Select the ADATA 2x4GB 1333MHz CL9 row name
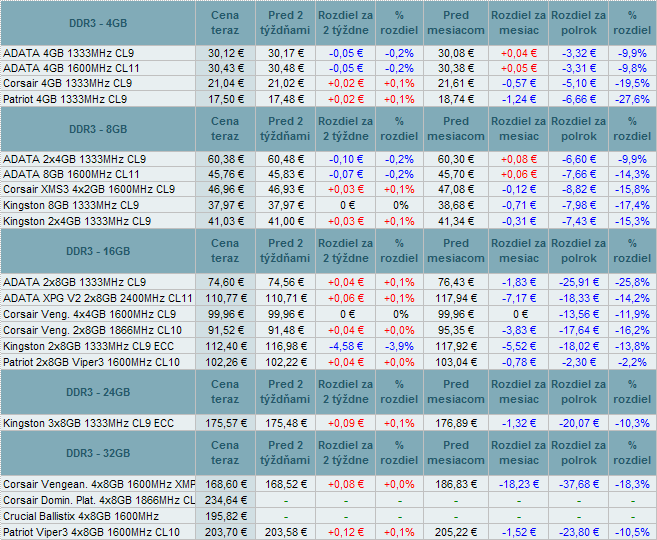This screenshot has width=657, height=540. coord(75,159)
